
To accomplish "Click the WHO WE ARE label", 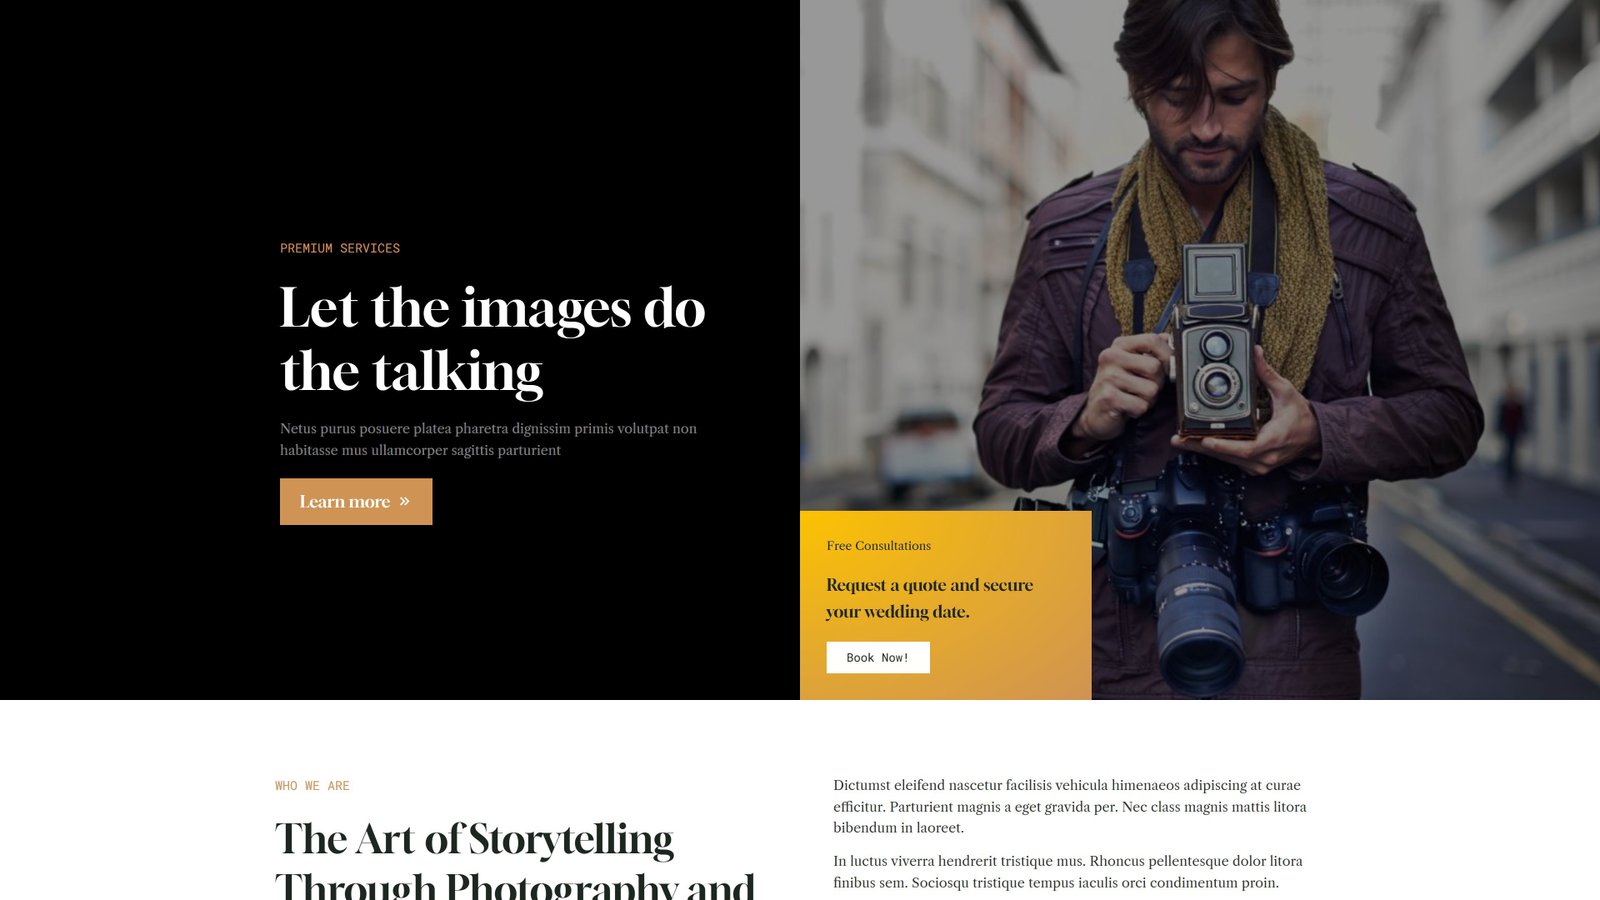I will click(x=312, y=786).
